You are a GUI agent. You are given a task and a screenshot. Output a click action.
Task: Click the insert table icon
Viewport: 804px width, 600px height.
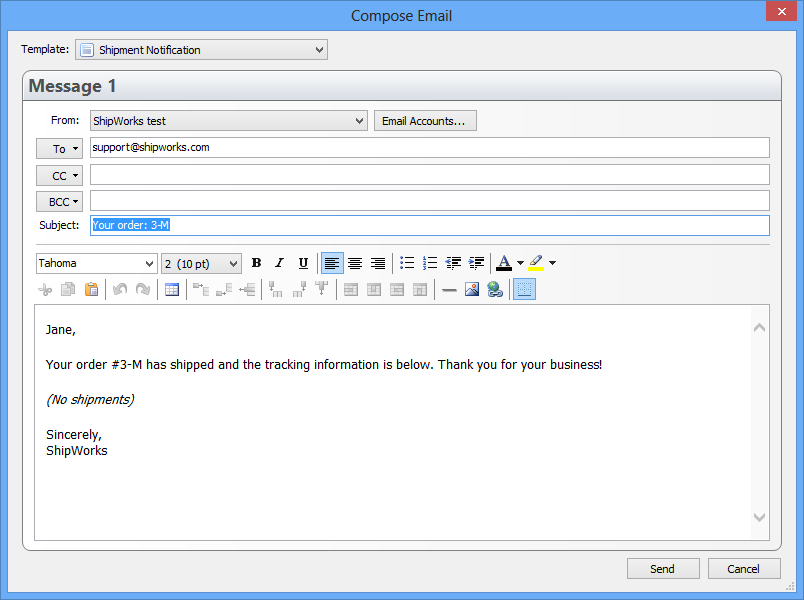point(172,290)
